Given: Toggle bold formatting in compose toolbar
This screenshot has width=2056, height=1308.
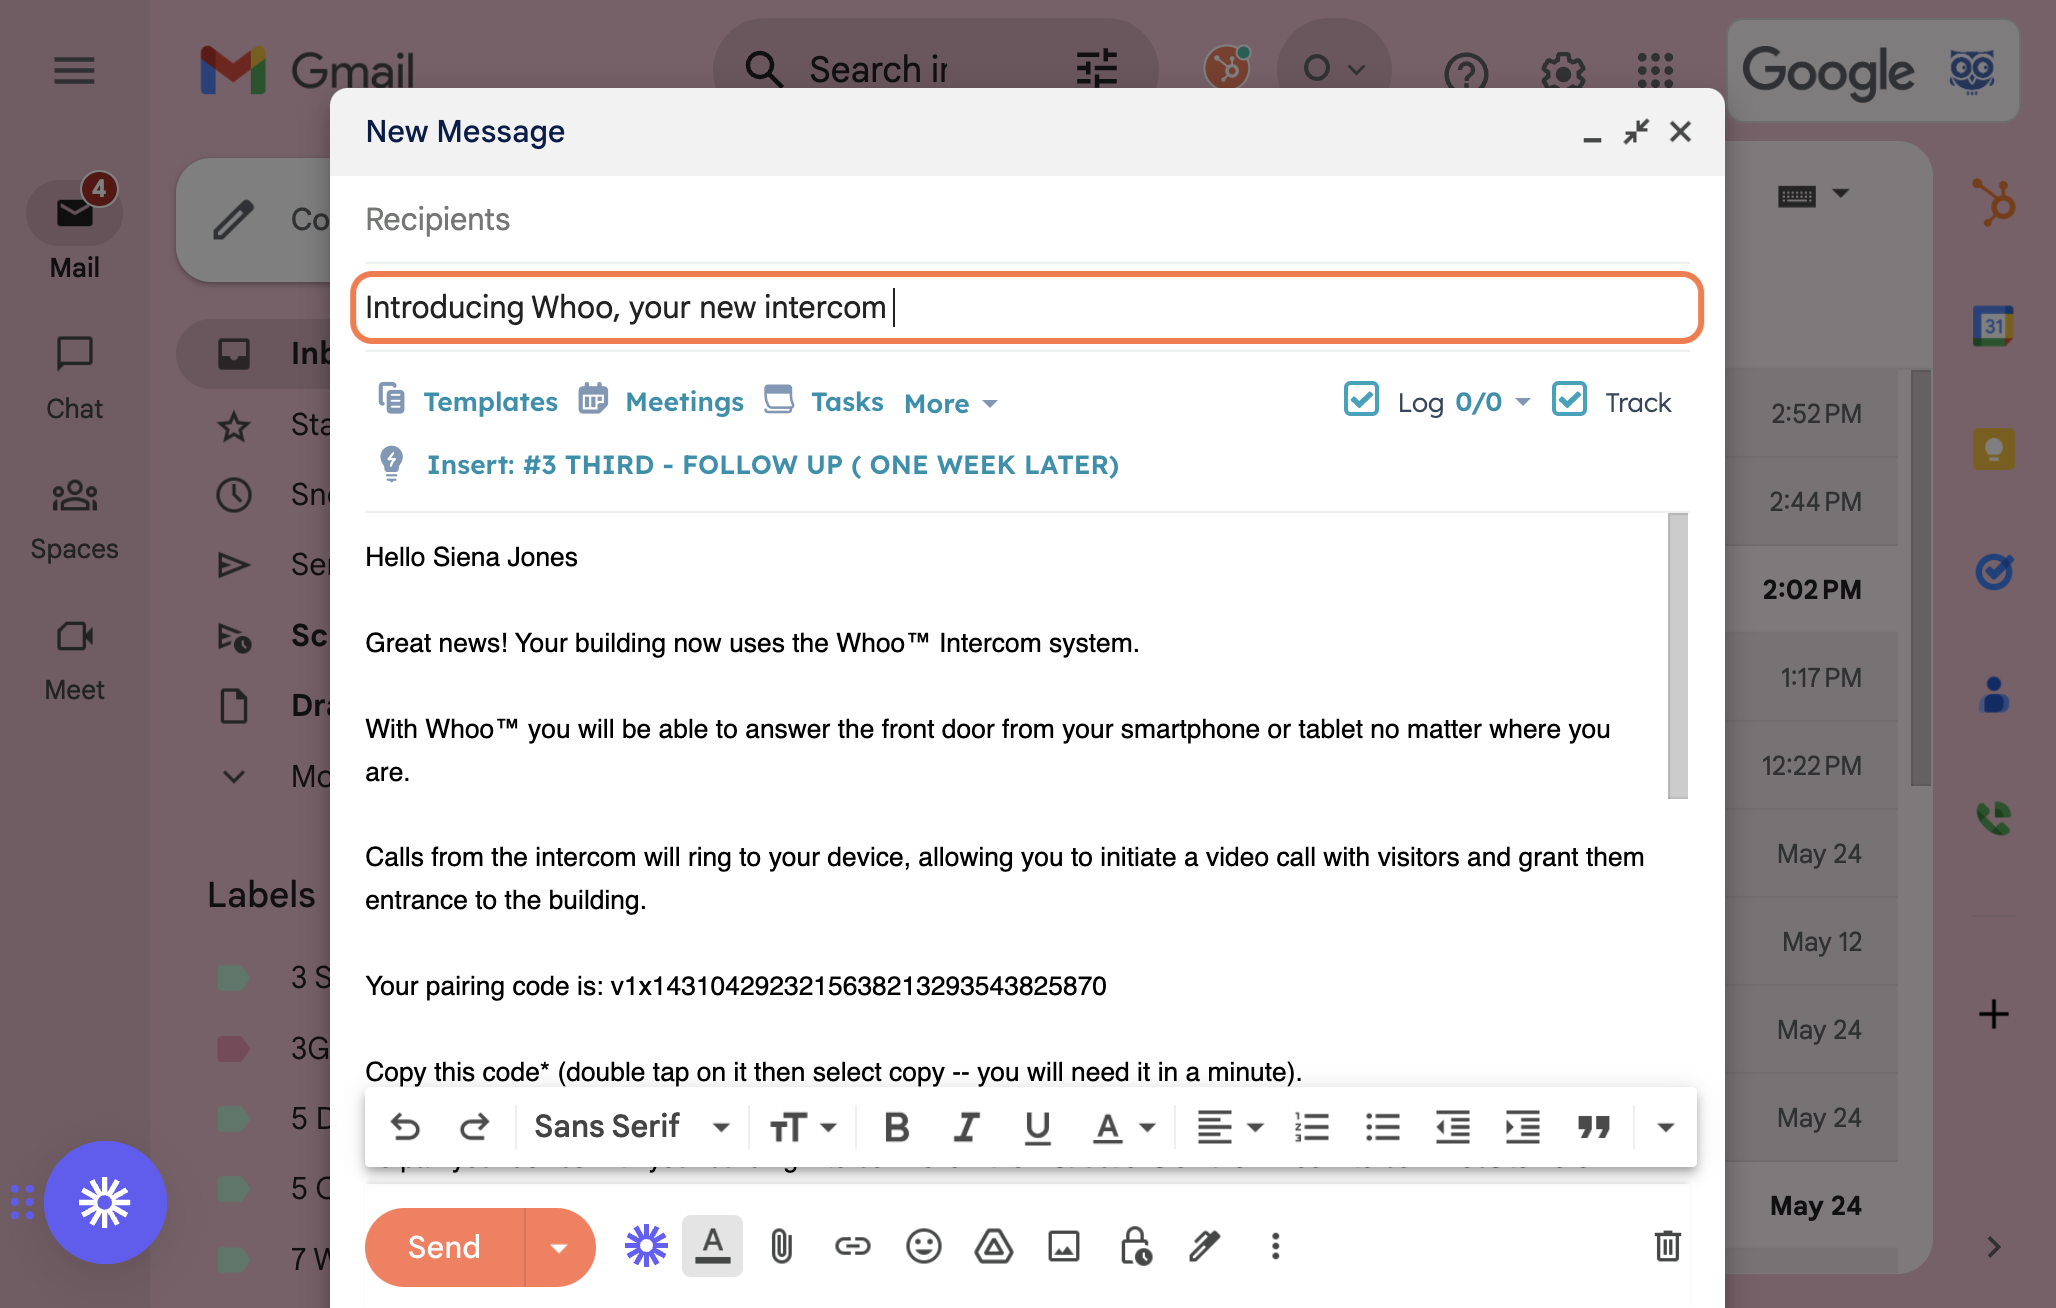Looking at the screenshot, I should pyautogui.click(x=897, y=1127).
